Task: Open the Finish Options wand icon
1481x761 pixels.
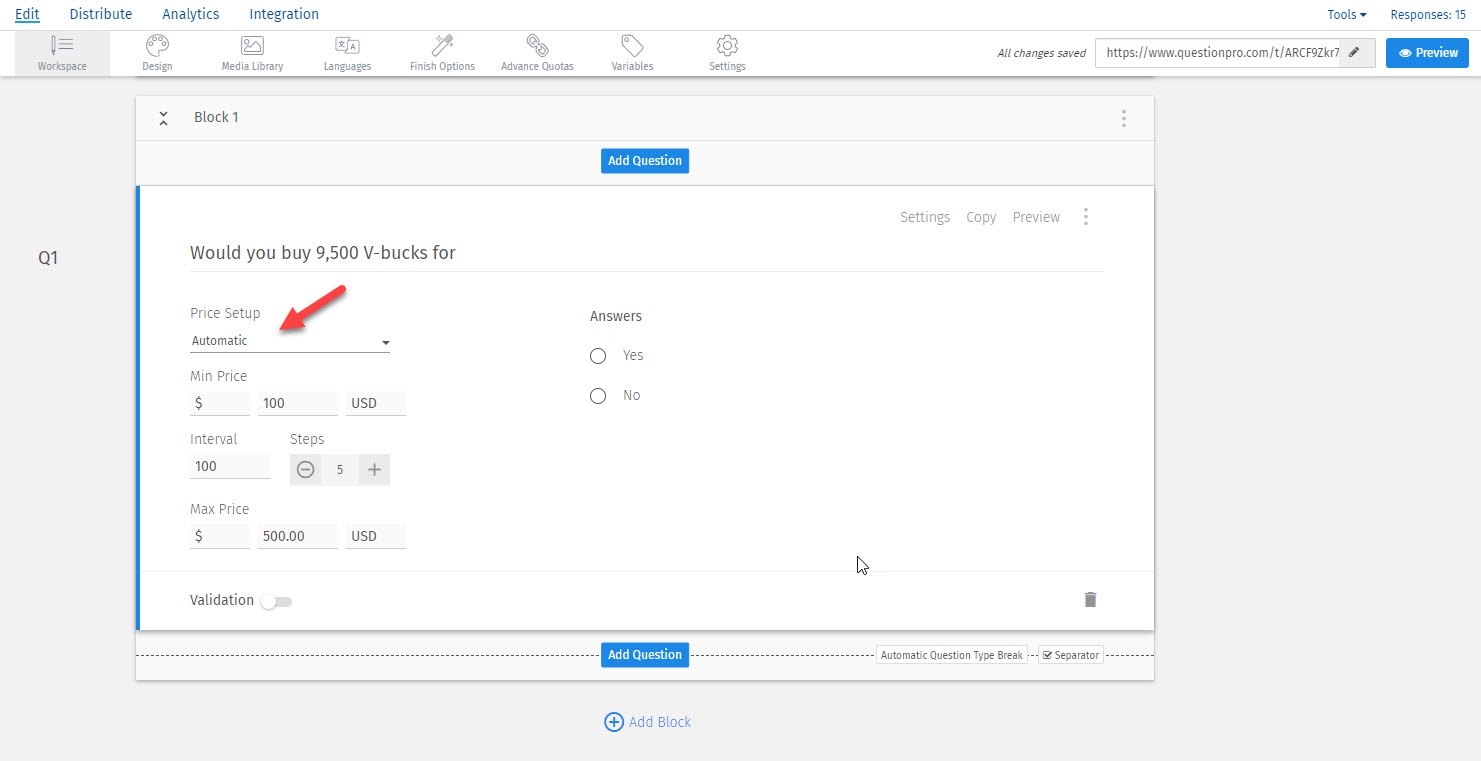Action: click(x=442, y=46)
